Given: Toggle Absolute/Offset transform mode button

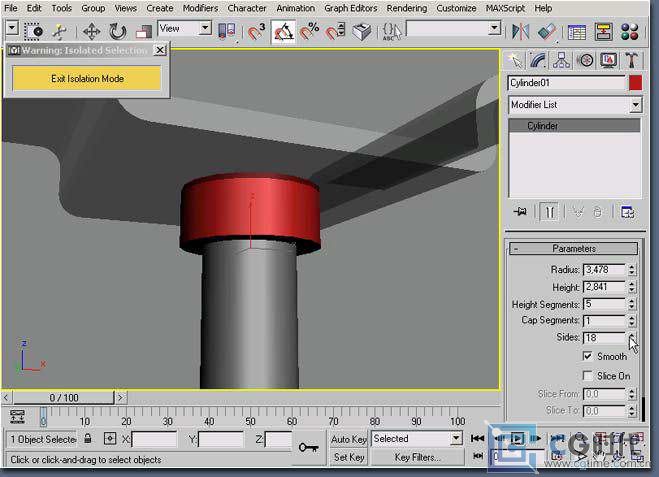Looking at the screenshot, I should tap(110, 439).
